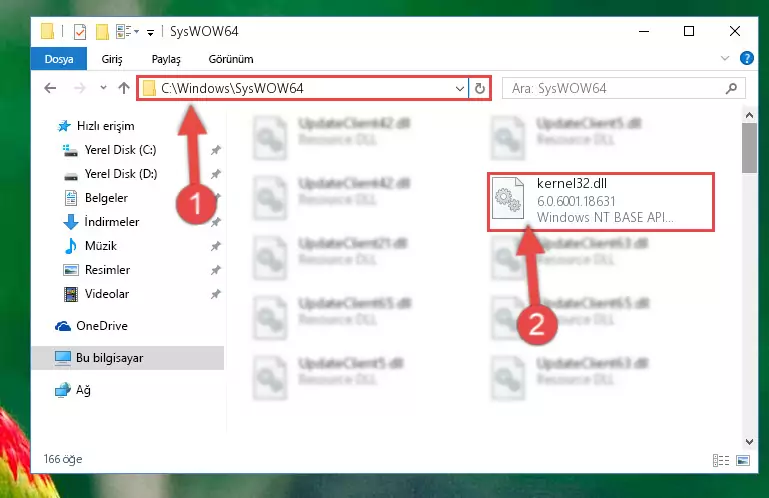Click the pin icon beside Müzik
The height and width of the screenshot is (498, 769).
tap(215, 246)
